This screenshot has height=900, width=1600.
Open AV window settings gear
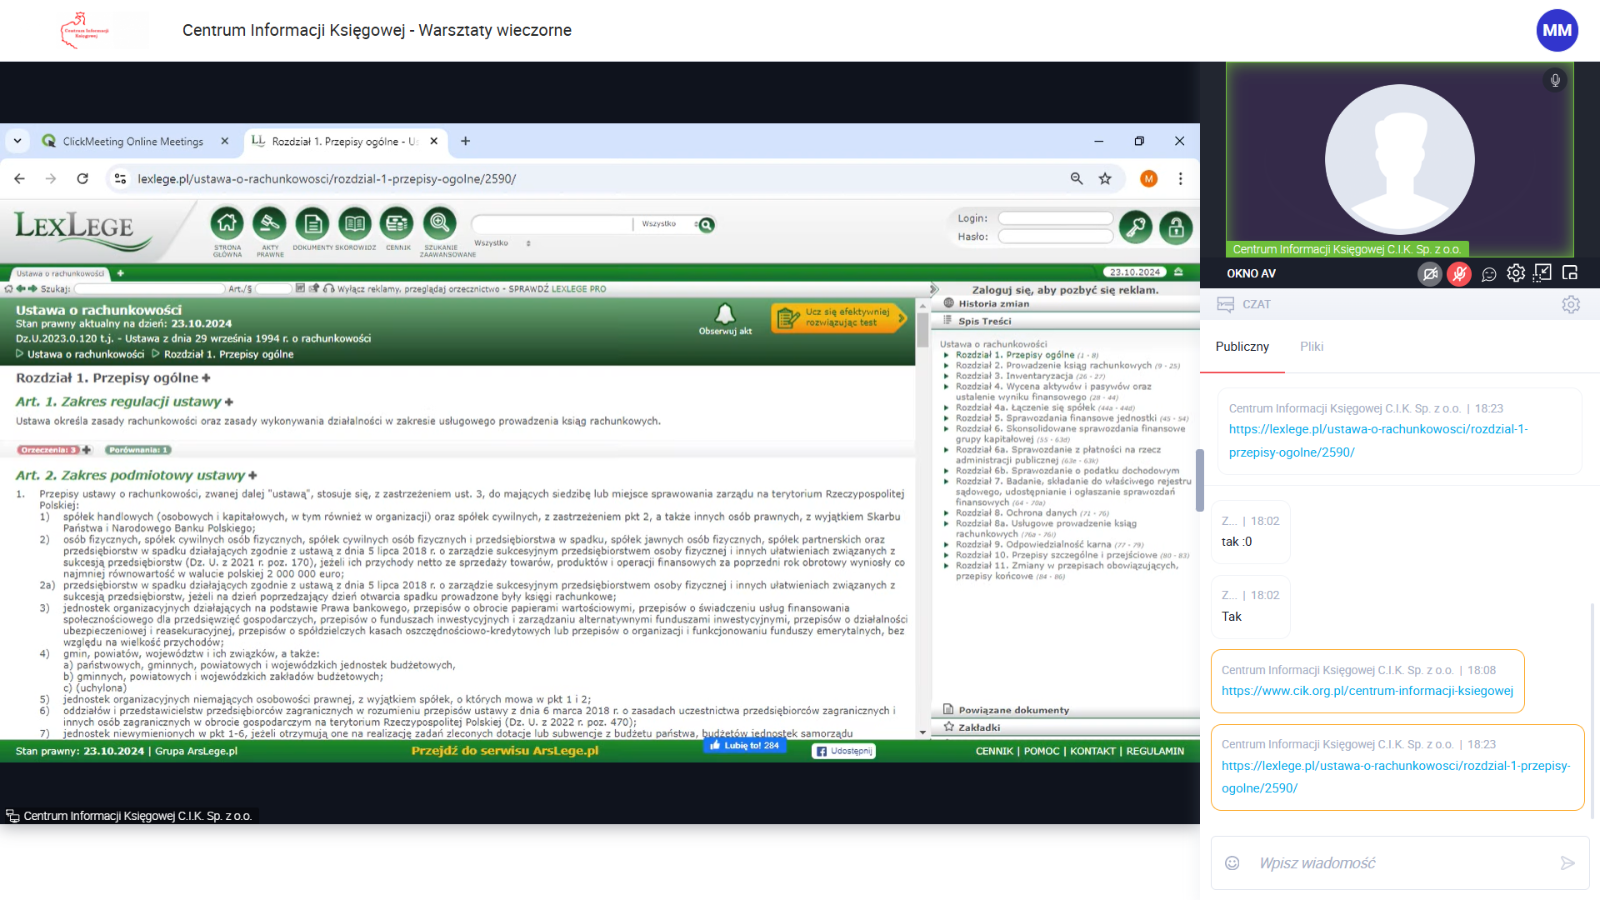coord(1516,273)
